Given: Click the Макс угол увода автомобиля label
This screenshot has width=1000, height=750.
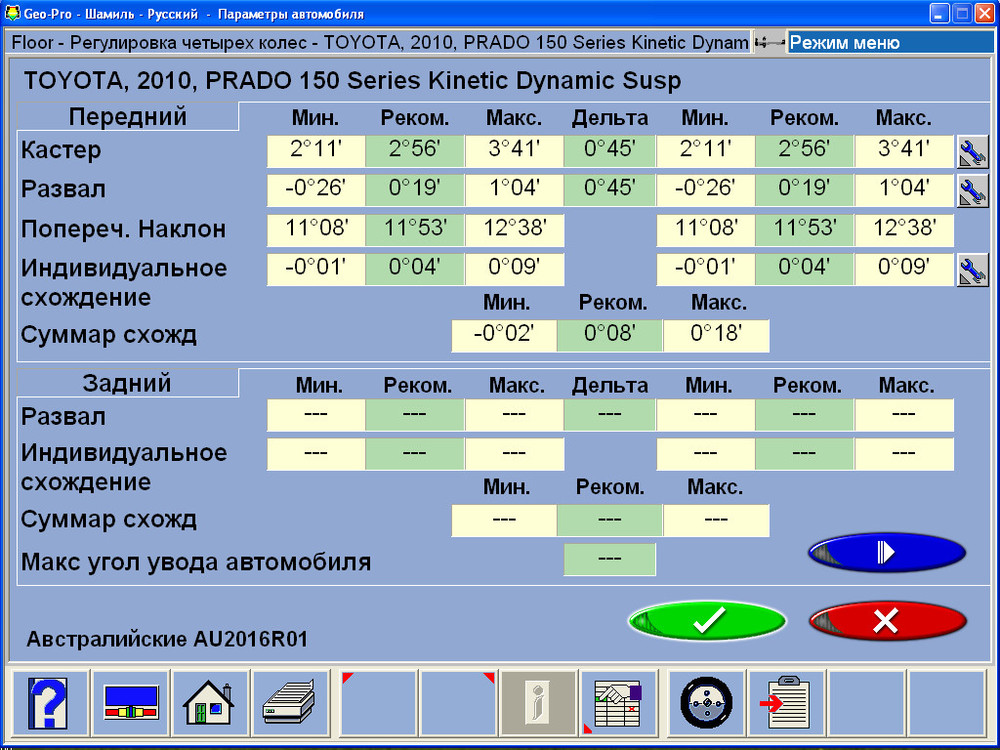Looking at the screenshot, I should click(x=196, y=562).
